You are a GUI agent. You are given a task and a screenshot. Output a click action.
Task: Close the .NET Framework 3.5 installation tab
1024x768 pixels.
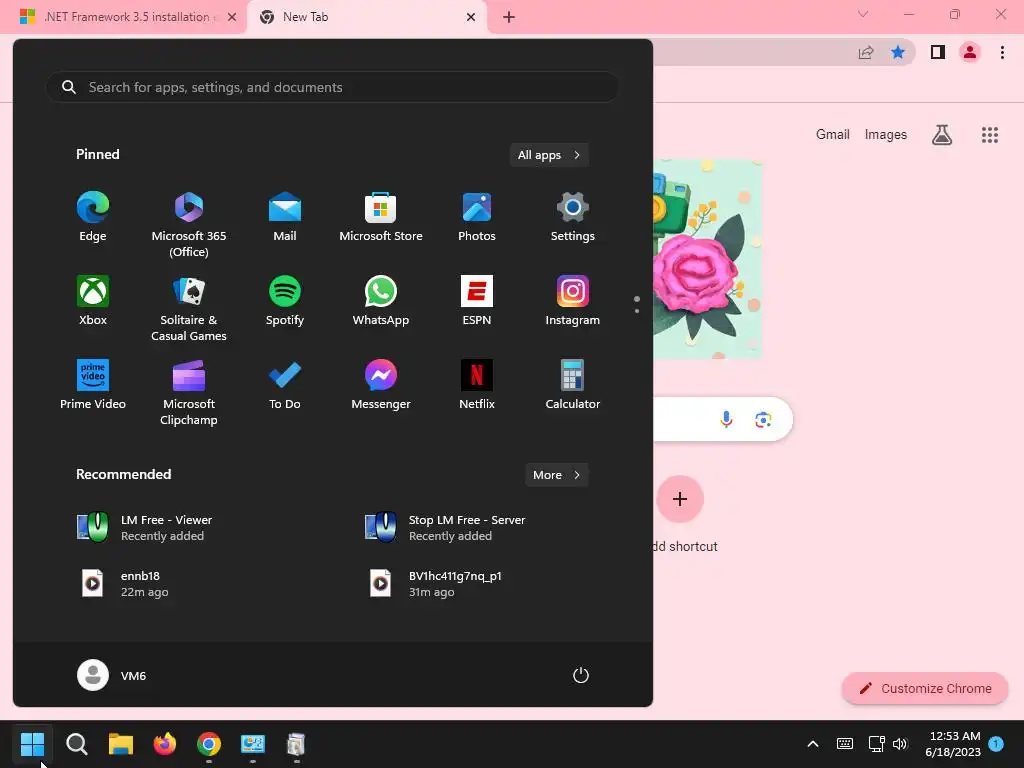pos(232,17)
